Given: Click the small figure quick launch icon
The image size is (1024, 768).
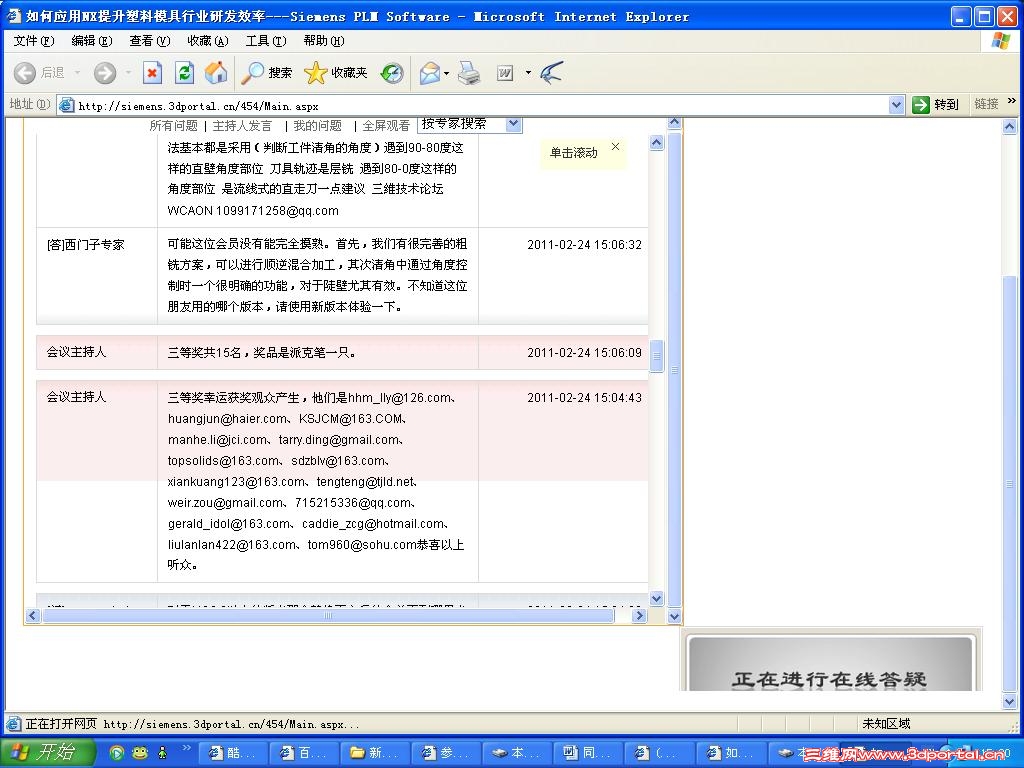Looking at the screenshot, I should 162,753.
